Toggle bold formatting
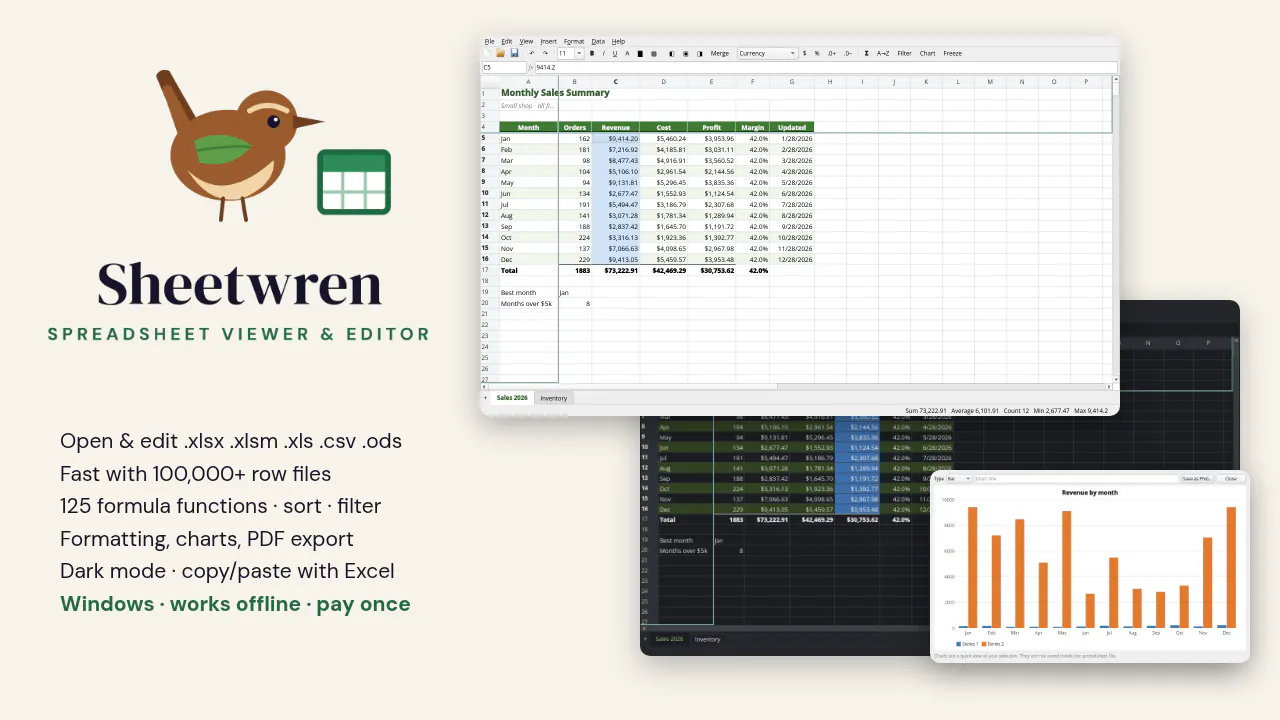Image resolution: width=1280 pixels, height=720 pixels. pos(592,53)
